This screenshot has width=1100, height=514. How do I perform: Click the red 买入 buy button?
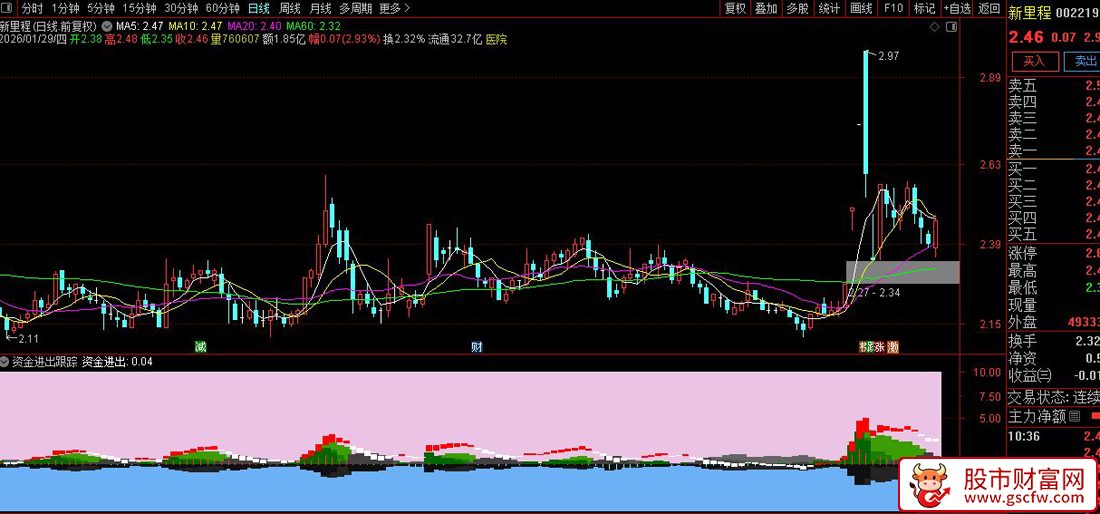click(1034, 61)
